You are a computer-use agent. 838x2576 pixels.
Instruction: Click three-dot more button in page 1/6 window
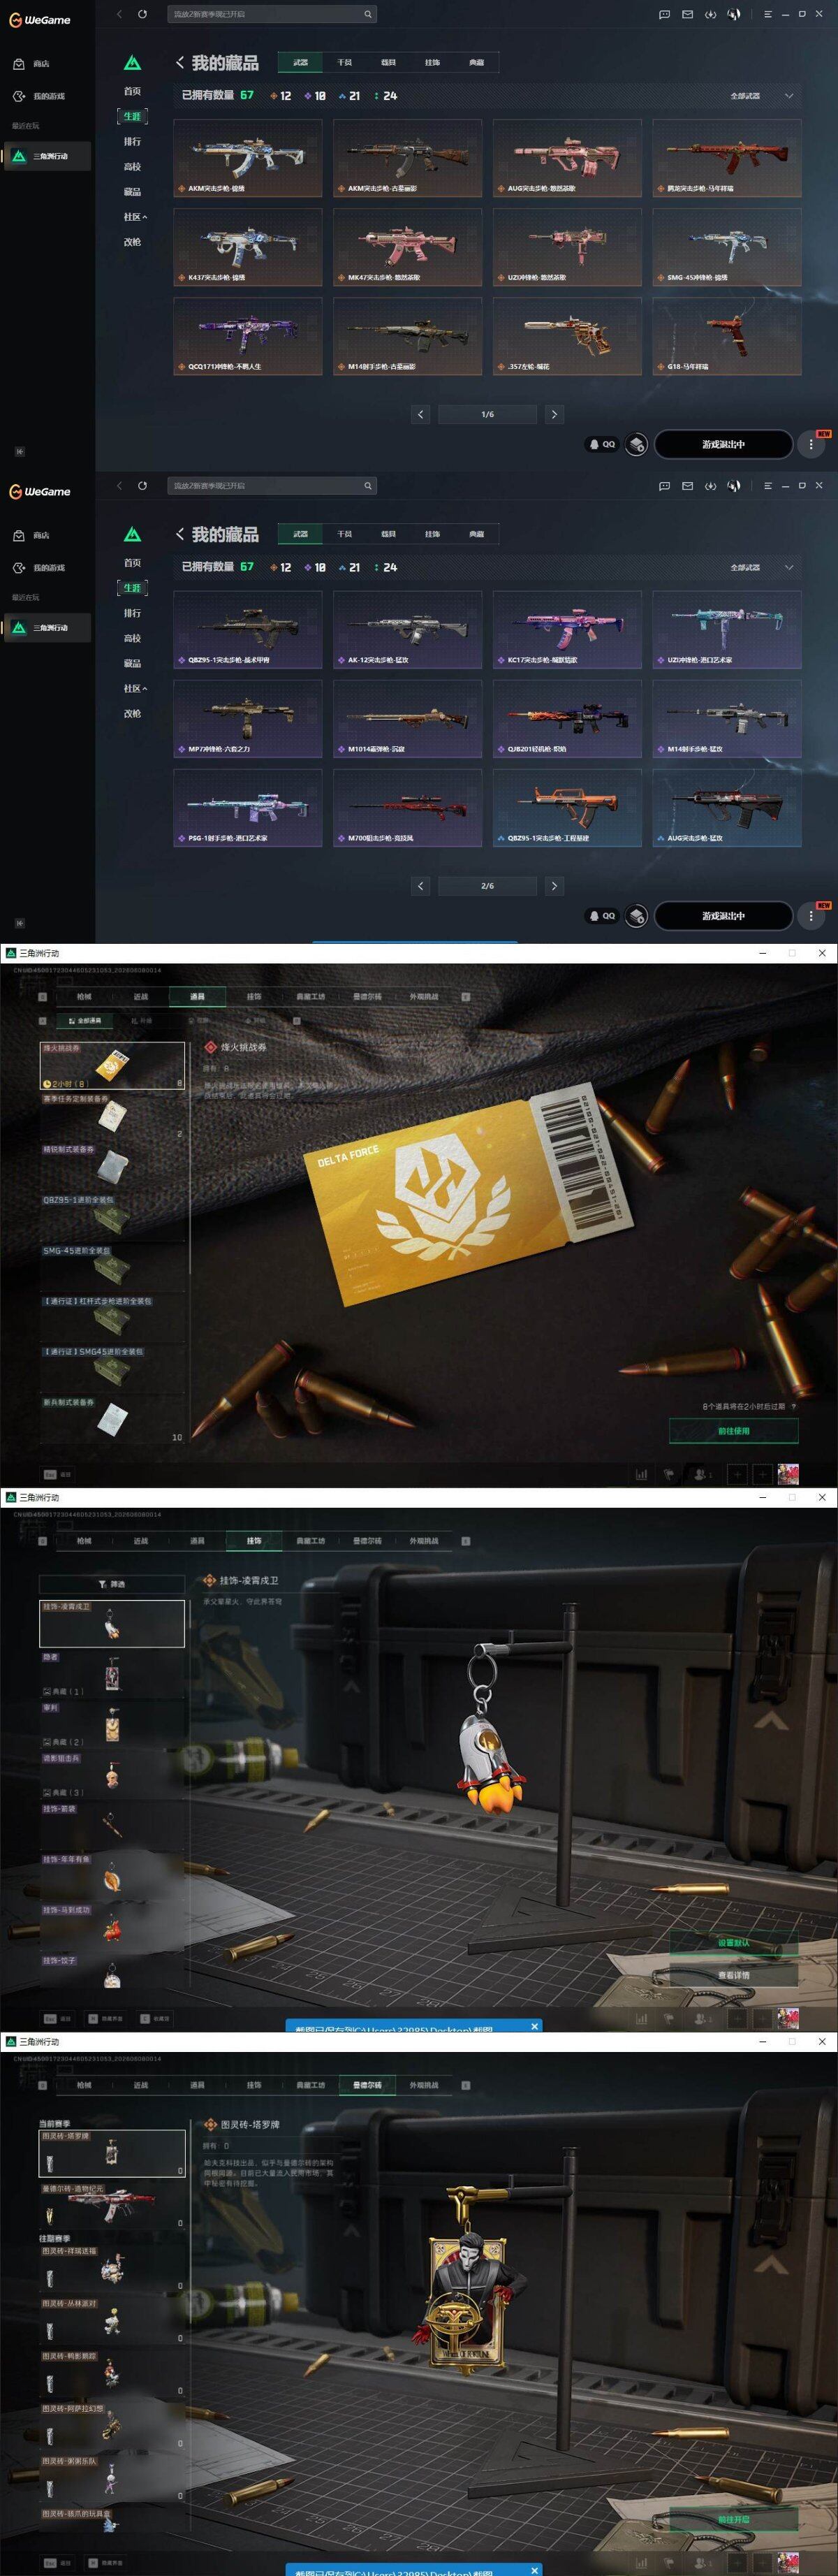[x=810, y=444]
